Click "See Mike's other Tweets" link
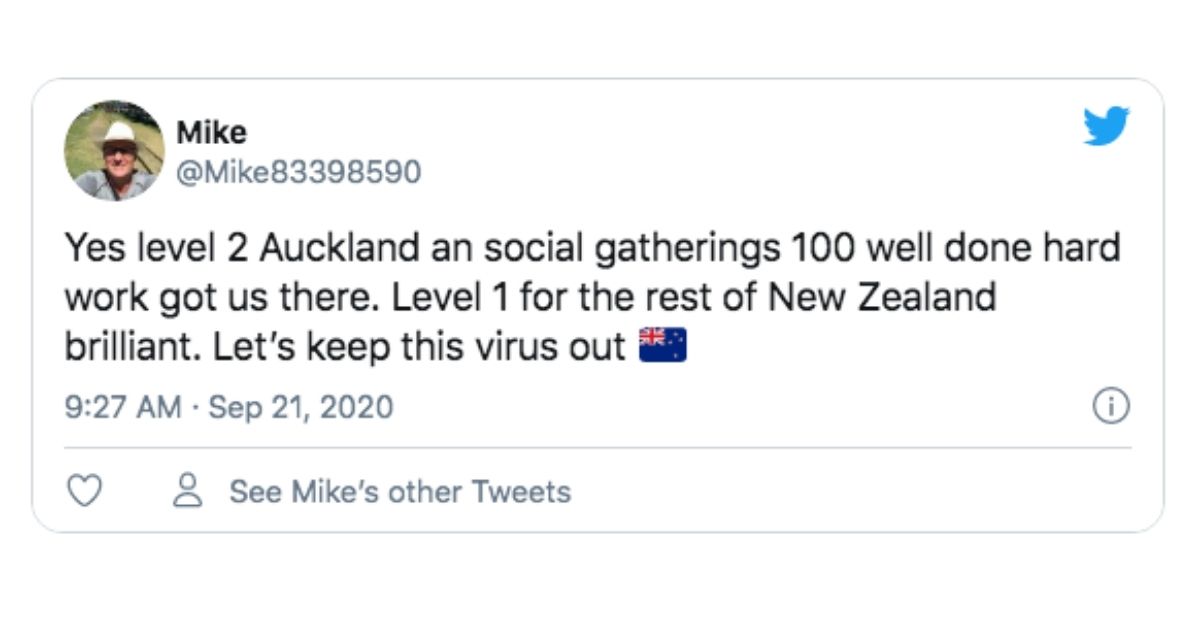The width and height of the screenshot is (1200, 630). point(400,492)
